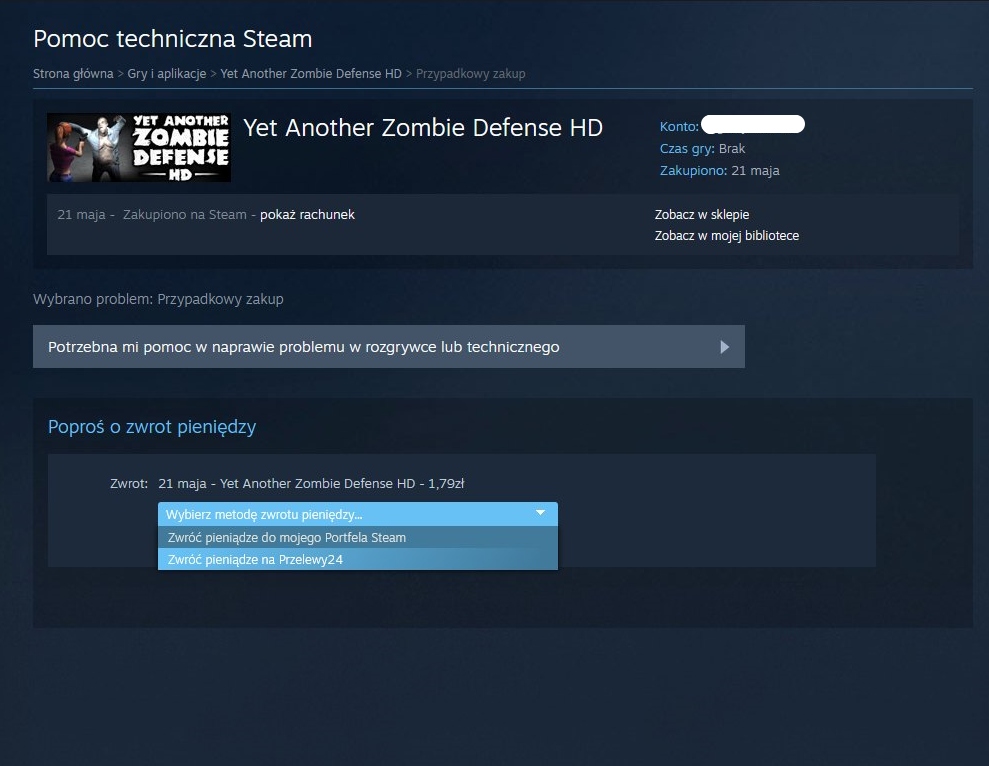
Task: Click the Yet Another Zombie Defense HD game thumbnail
Action: (x=139, y=148)
